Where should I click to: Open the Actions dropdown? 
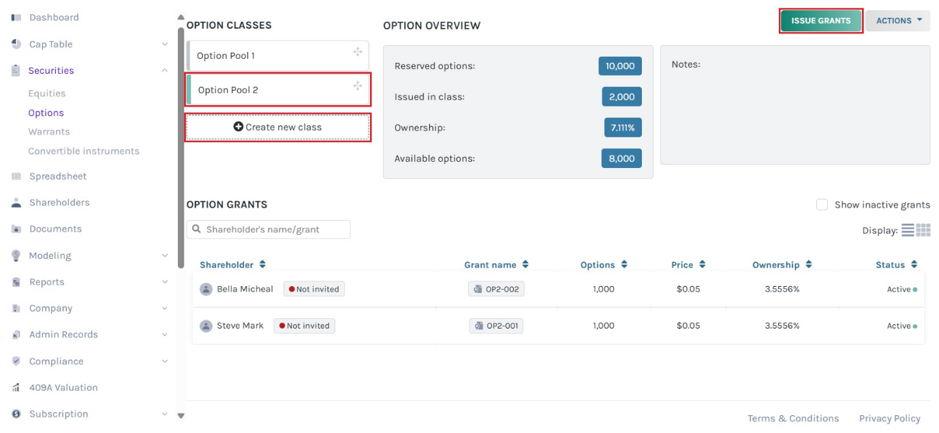point(898,20)
